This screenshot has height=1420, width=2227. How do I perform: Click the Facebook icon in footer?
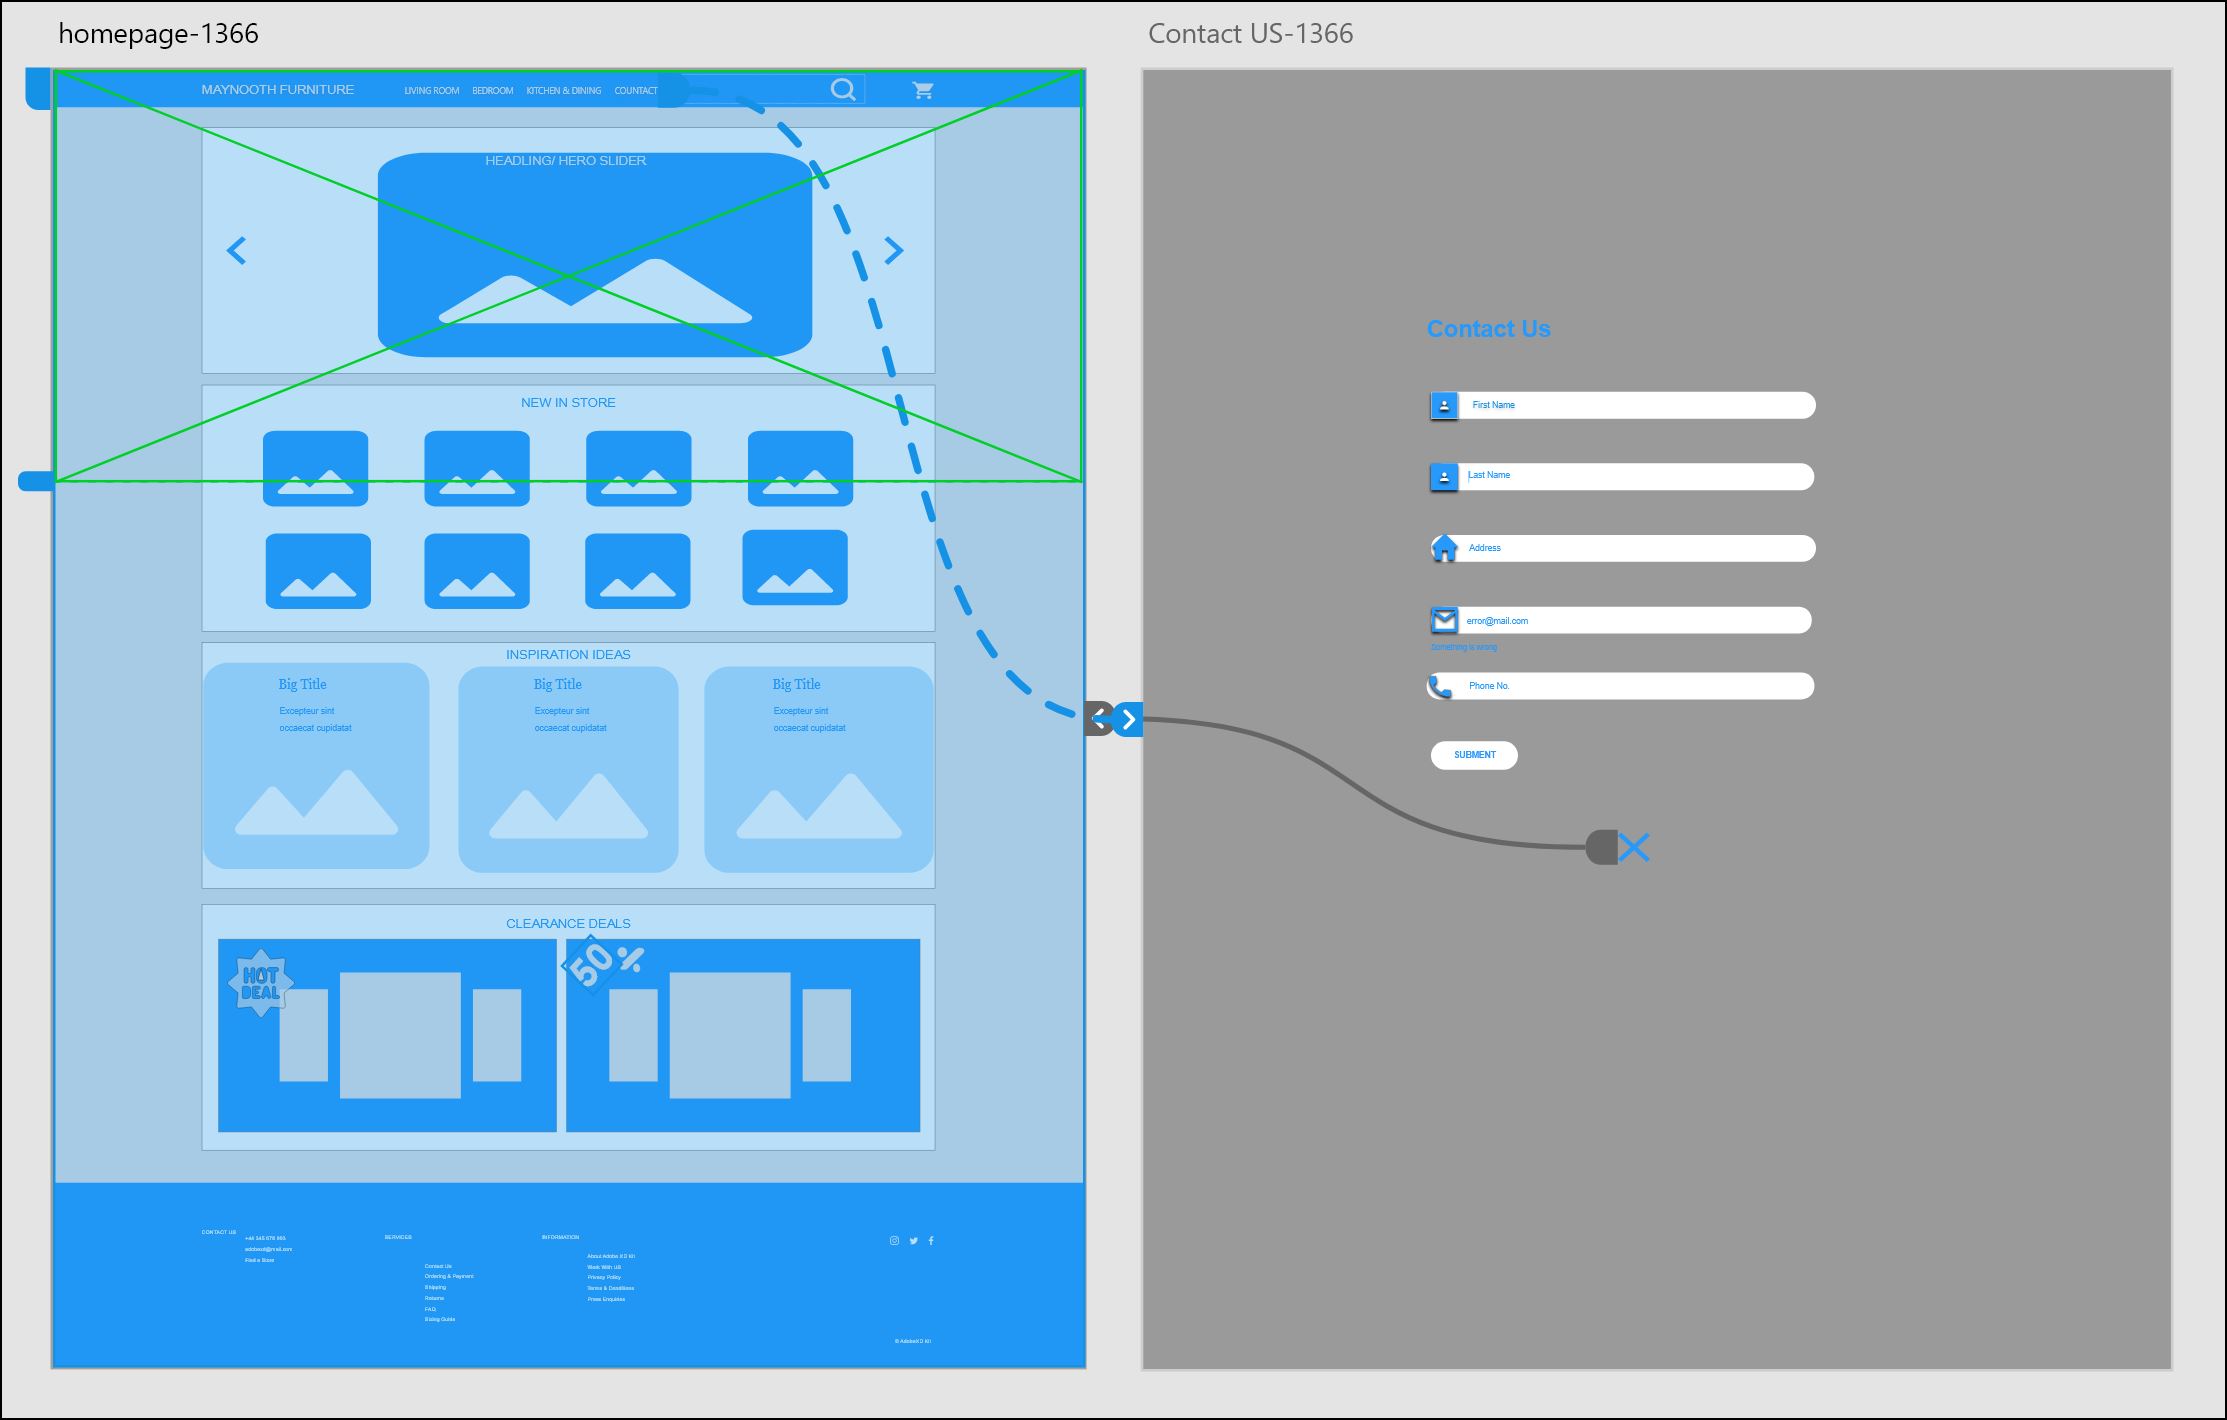[x=931, y=1240]
